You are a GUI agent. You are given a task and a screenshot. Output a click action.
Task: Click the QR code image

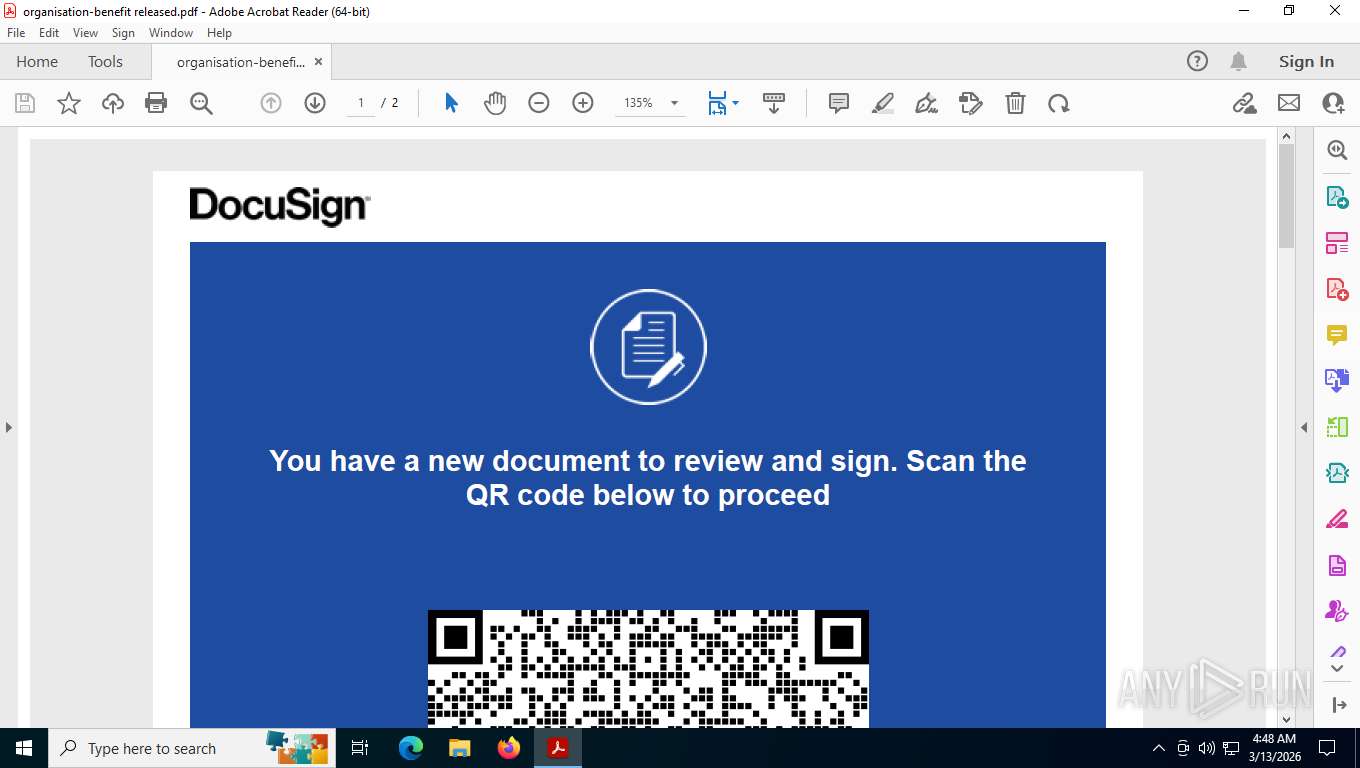coord(648,668)
